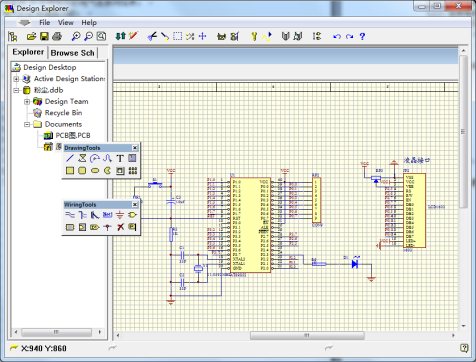Image resolution: width=476 pixels, height=362 pixels.
Task: Click the help icon in the status bar
Action: tap(464, 348)
